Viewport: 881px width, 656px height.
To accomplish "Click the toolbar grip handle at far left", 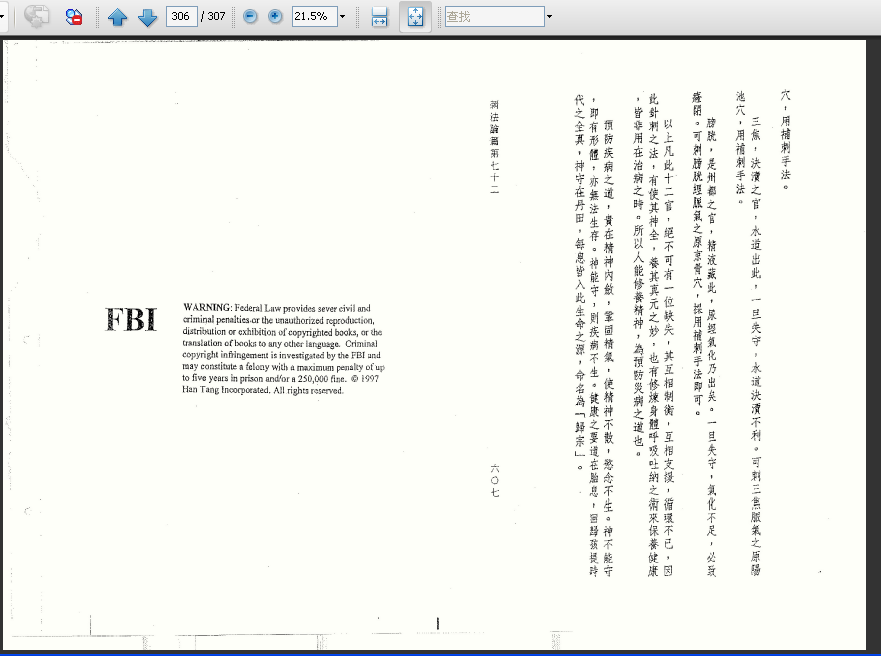I will [x=4, y=17].
